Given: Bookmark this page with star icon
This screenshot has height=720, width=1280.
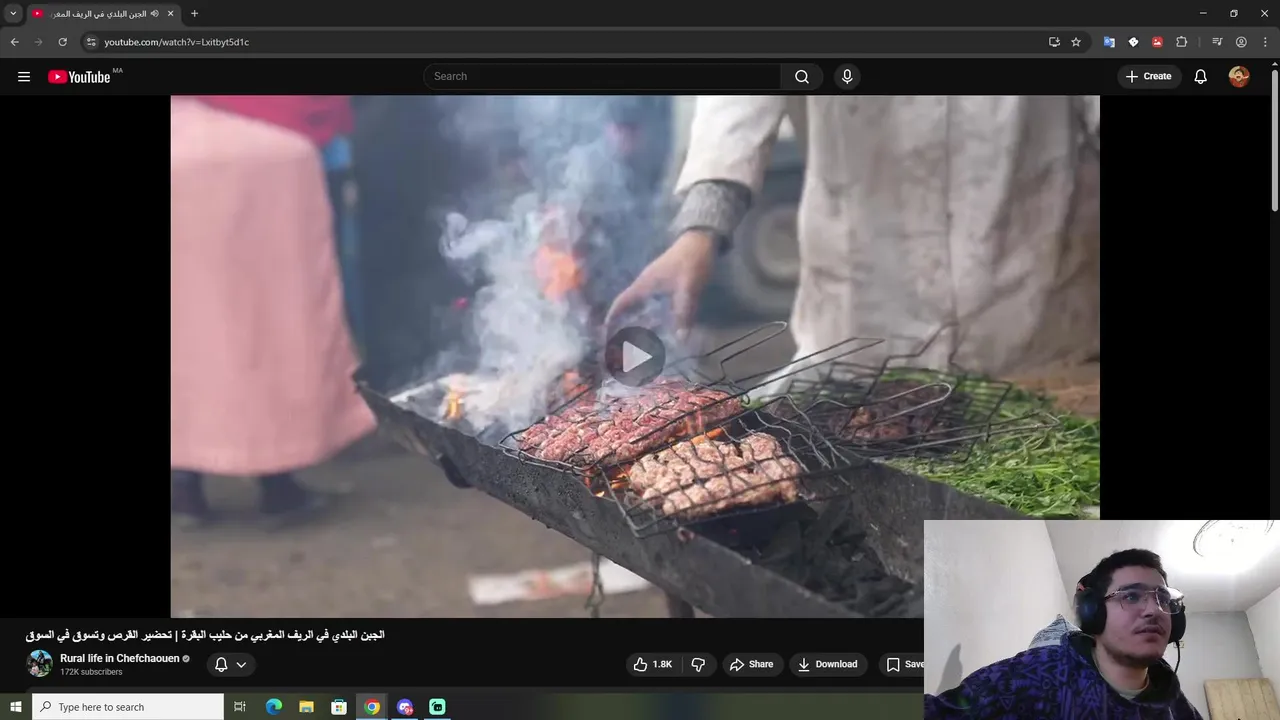Looking at the screenshot, I should pos(1076,42).
